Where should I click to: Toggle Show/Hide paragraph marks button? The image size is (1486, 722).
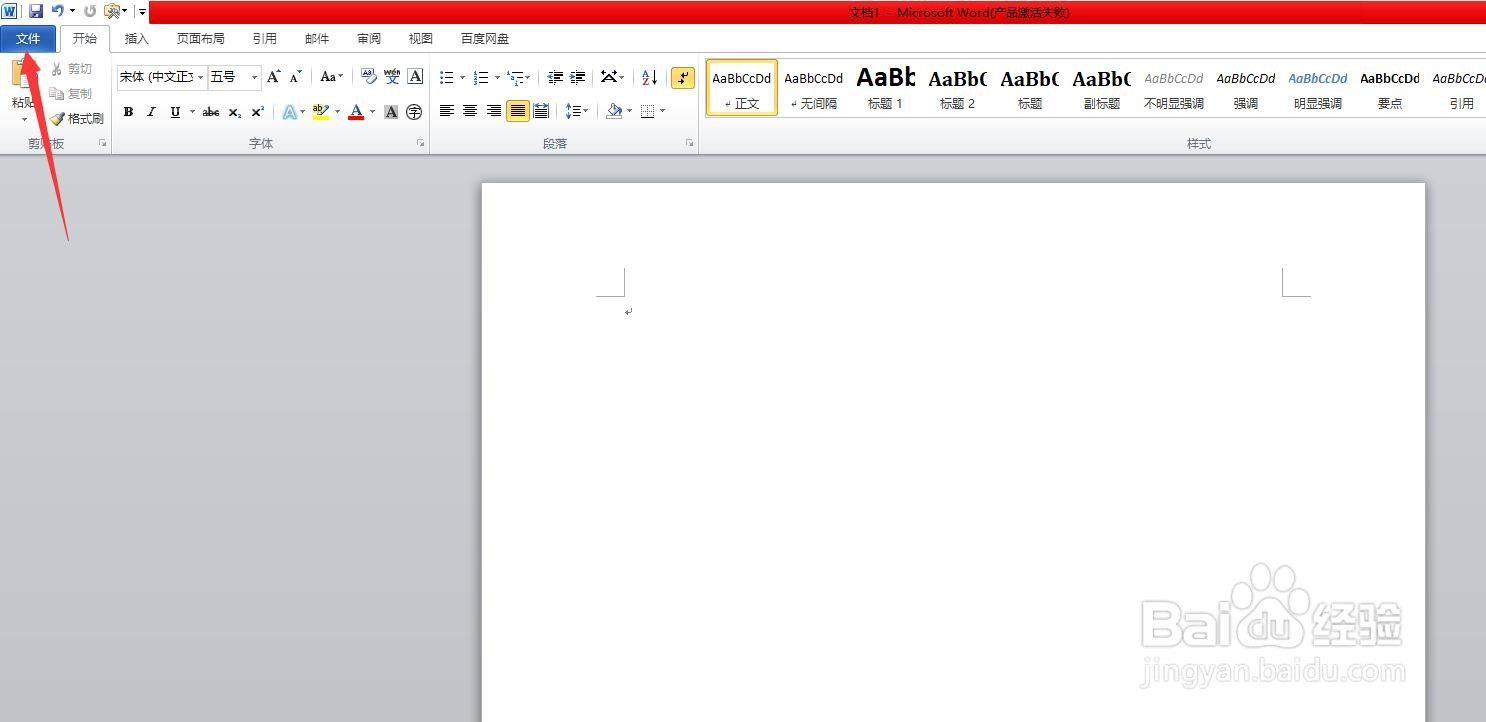683,77
